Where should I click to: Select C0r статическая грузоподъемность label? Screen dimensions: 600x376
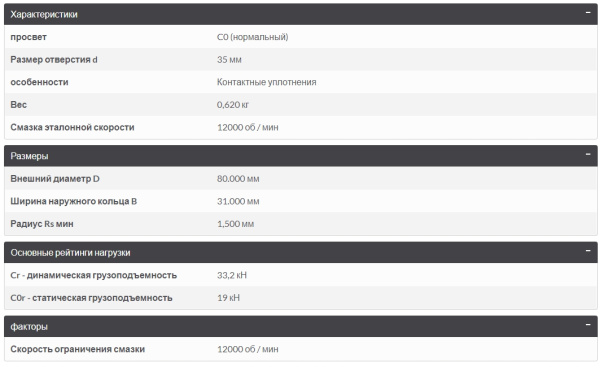click(91, 298)
